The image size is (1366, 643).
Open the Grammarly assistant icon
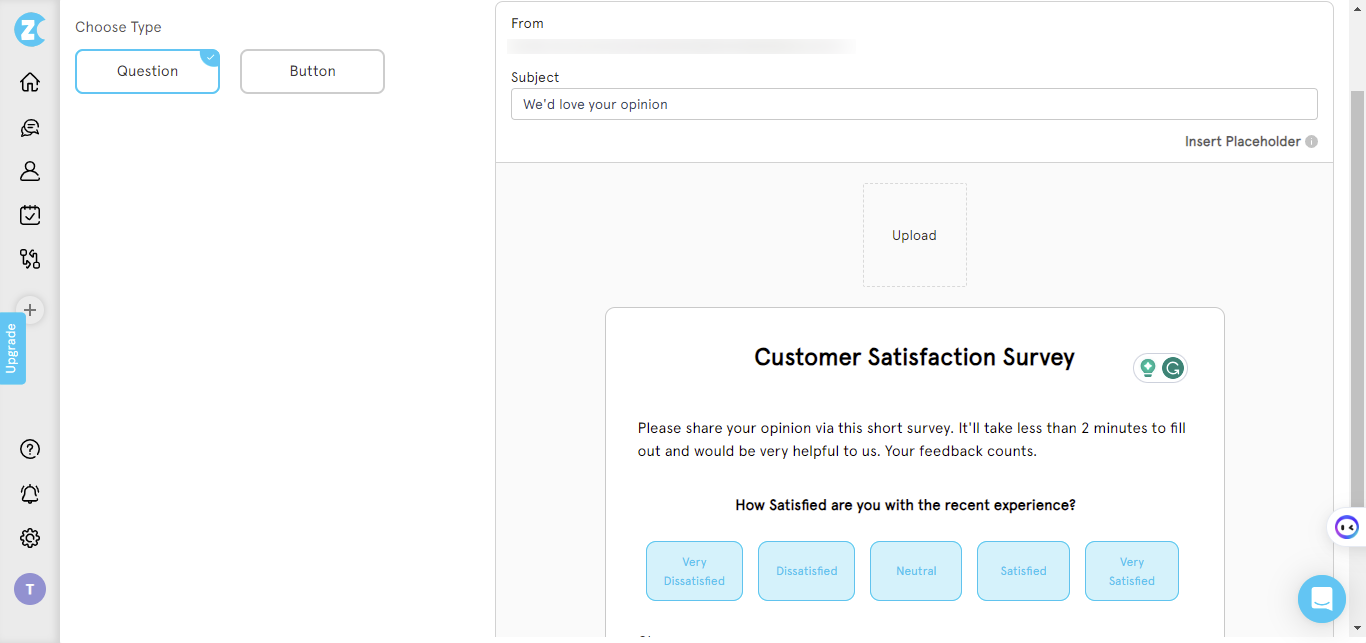coord(1173,368)
